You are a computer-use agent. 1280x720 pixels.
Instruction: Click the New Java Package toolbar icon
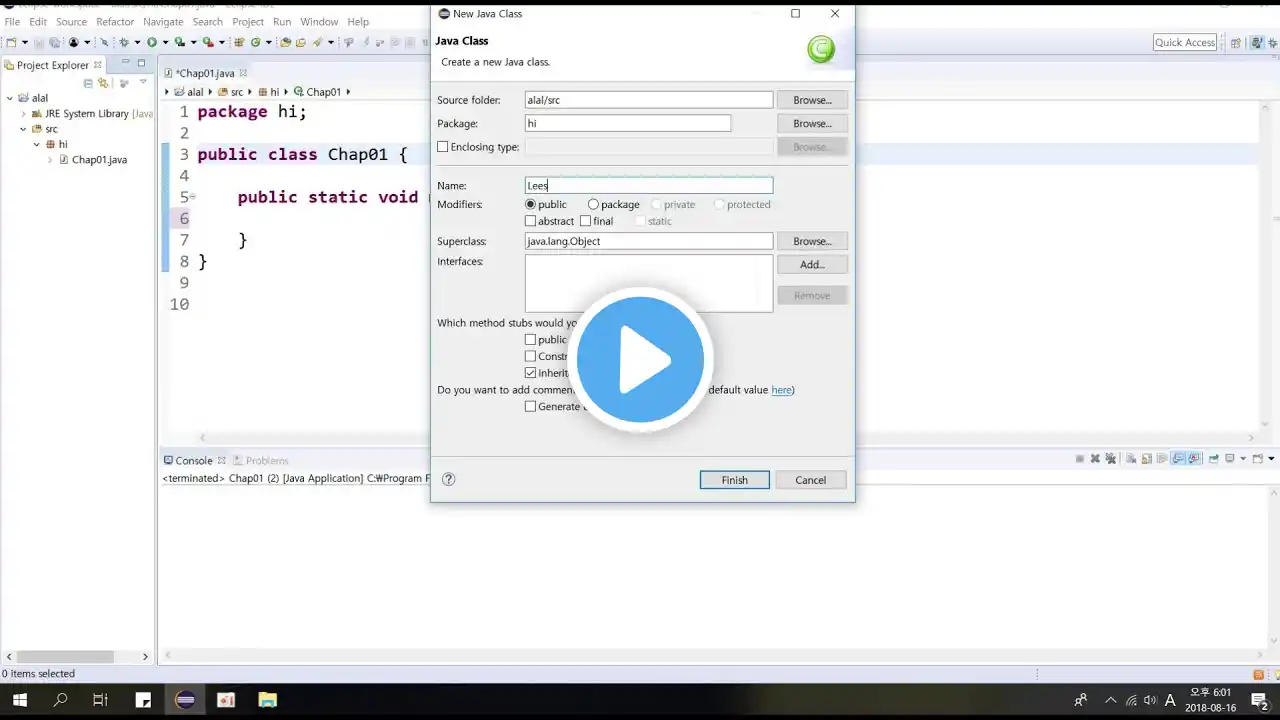tap(238, 43)
